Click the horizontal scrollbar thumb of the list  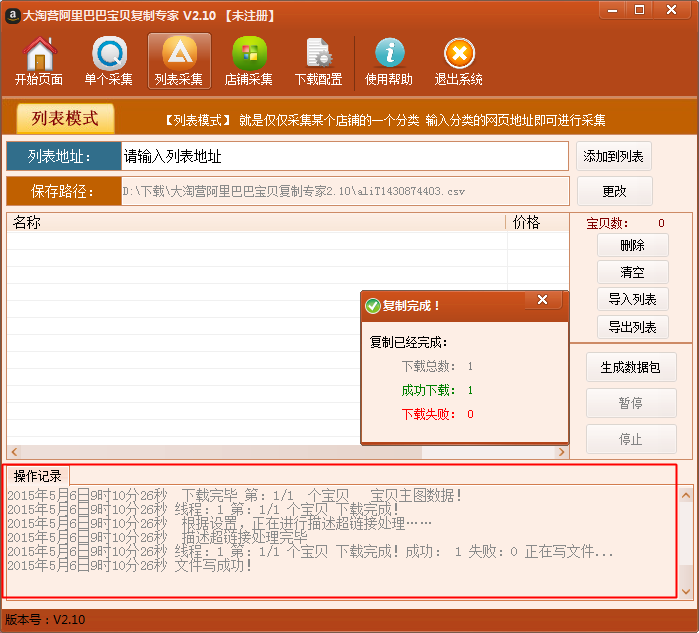click(221, 452)
